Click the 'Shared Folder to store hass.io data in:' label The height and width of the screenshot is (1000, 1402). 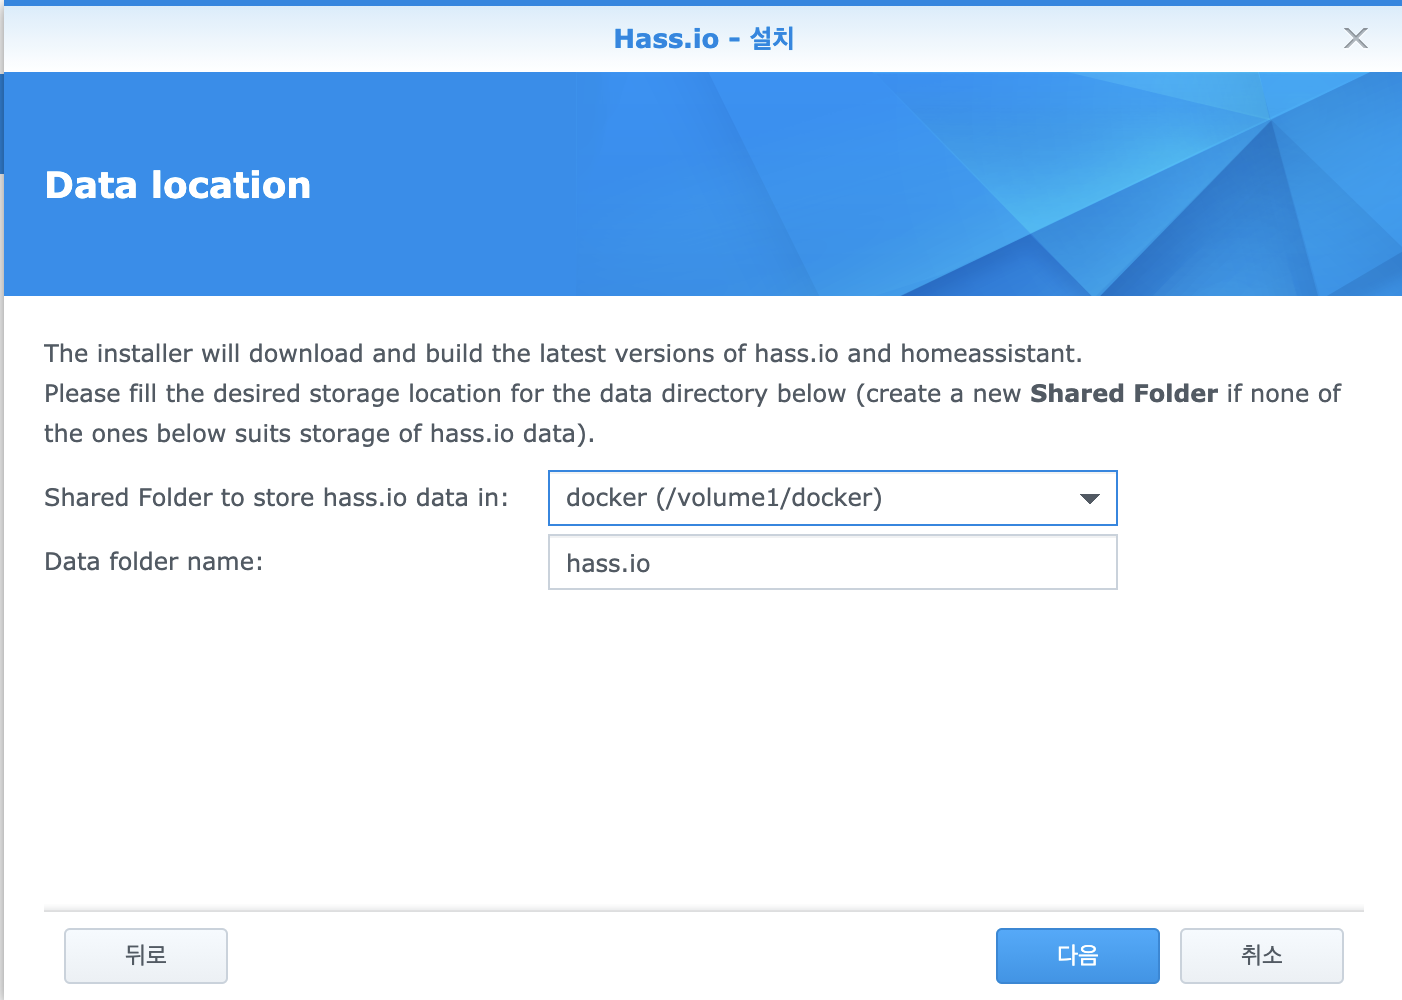(277, 498)
